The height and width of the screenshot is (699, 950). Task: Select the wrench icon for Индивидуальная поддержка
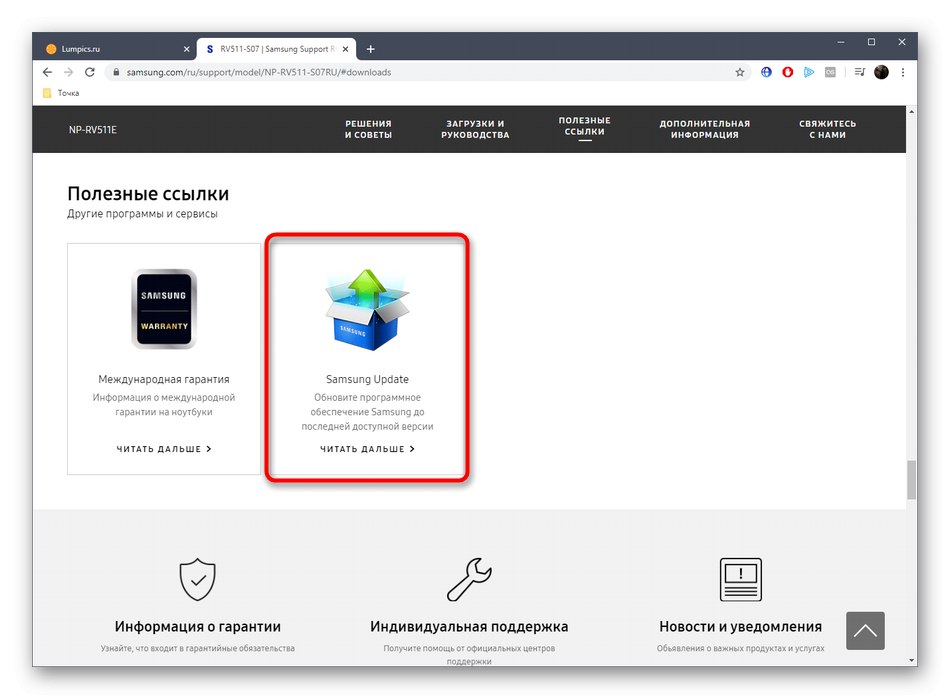coord(468,579)
